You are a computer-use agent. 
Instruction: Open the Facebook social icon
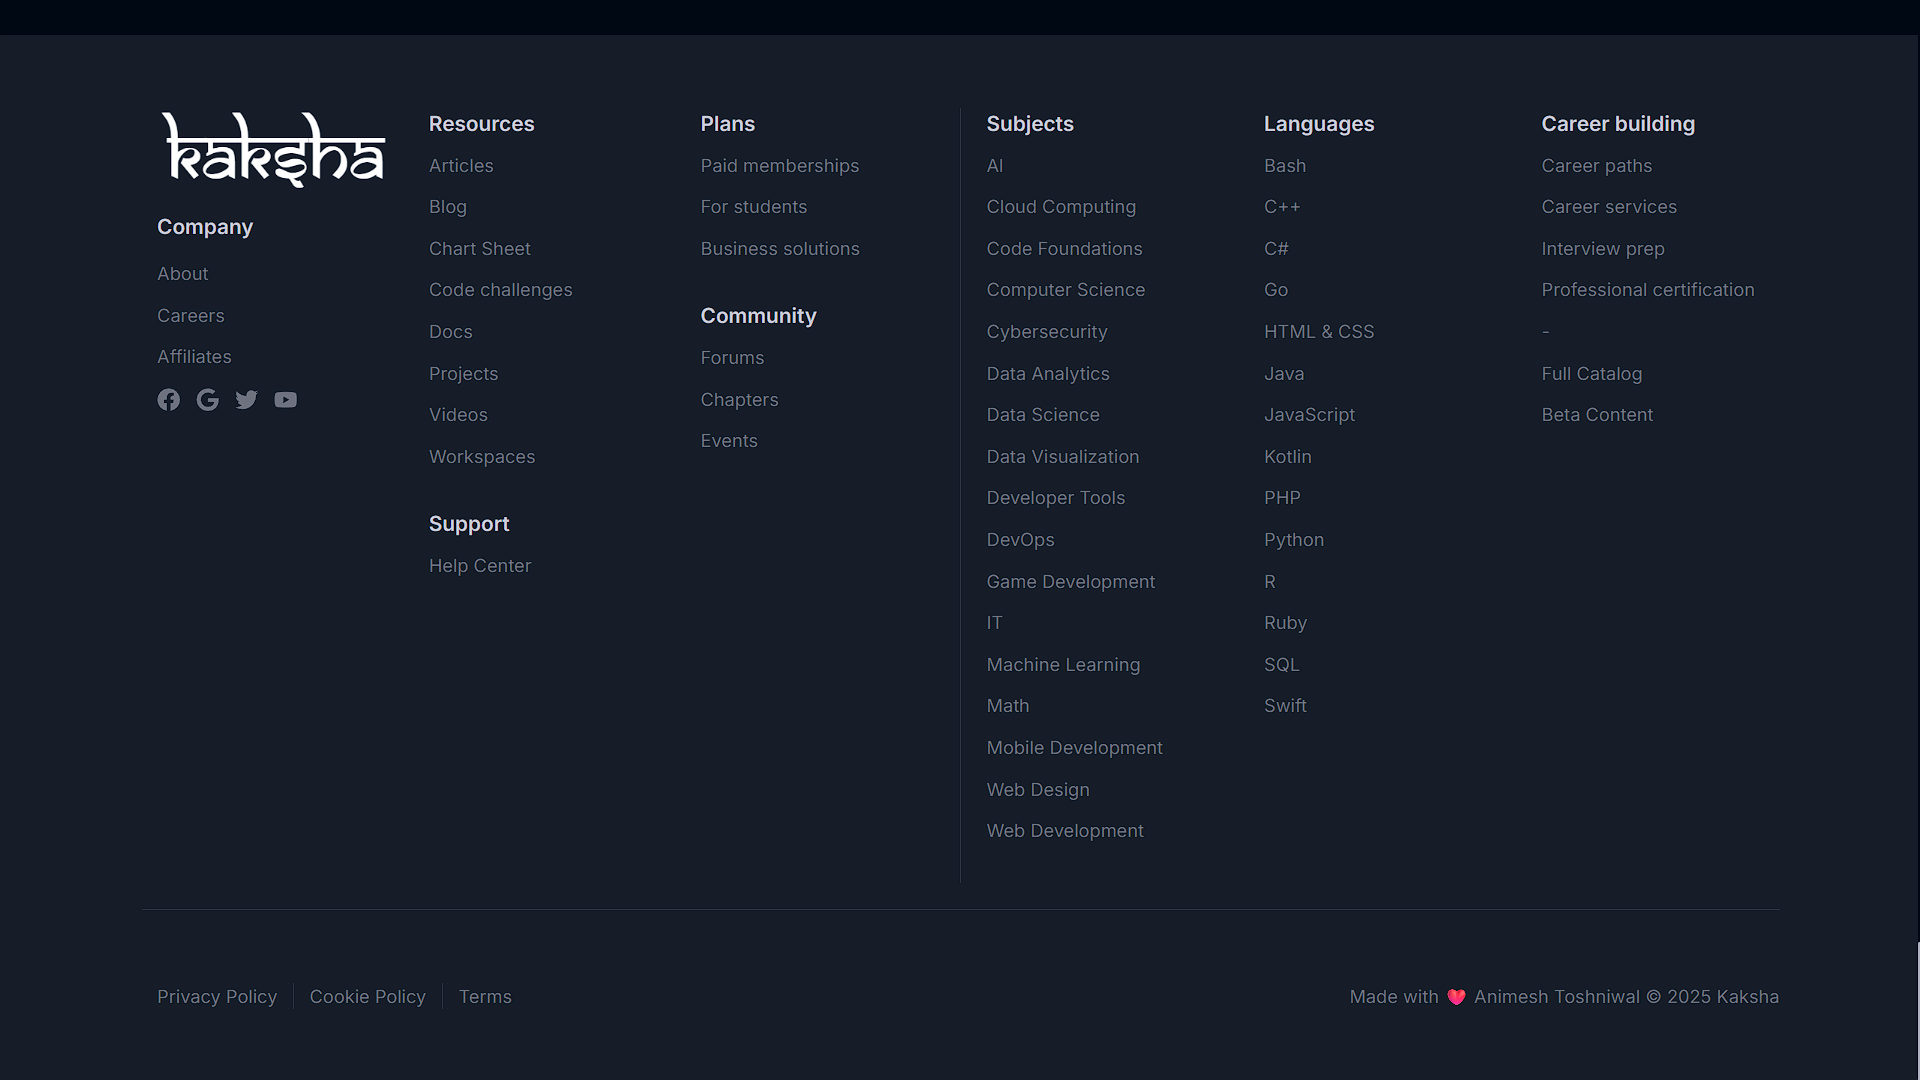(x=169, y=400)
